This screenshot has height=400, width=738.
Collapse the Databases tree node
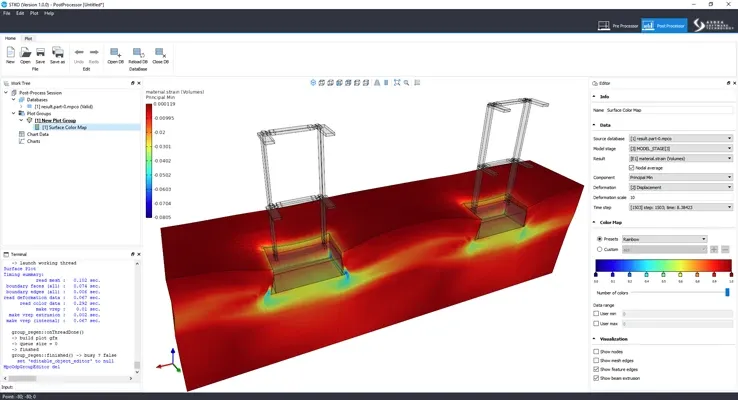[x=14, y=100]
